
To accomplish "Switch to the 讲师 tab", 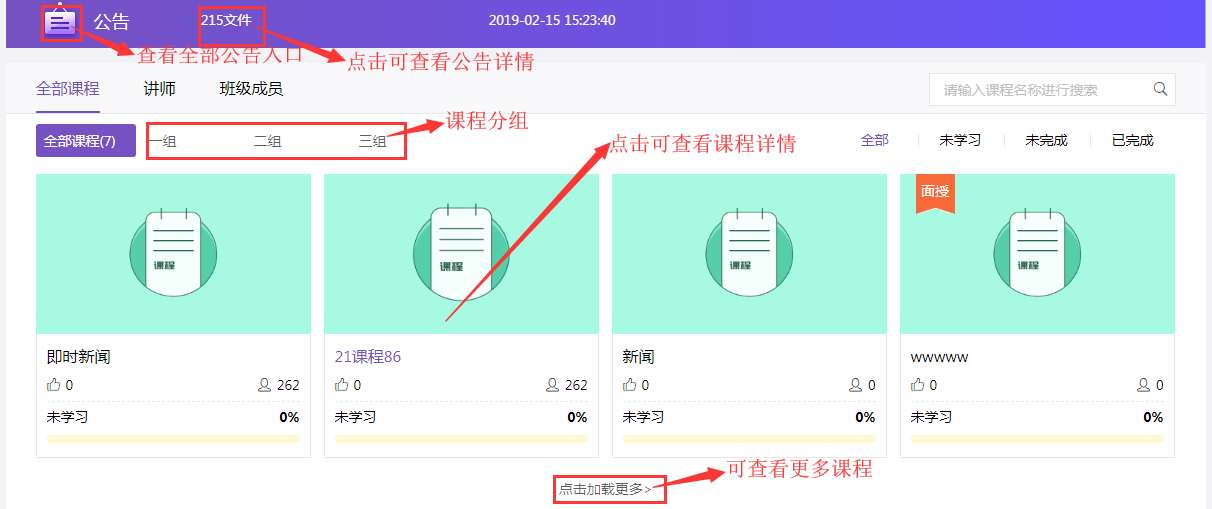I will pos(160,89).
